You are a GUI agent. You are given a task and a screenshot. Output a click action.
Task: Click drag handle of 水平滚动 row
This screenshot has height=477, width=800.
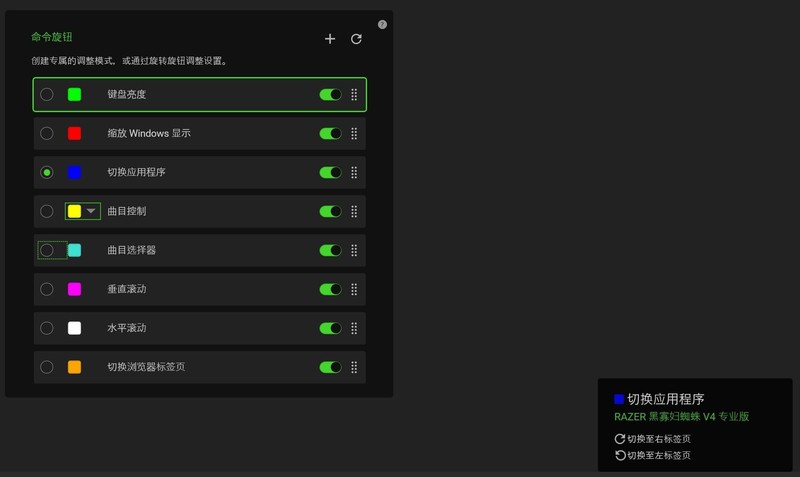point(354,328)
